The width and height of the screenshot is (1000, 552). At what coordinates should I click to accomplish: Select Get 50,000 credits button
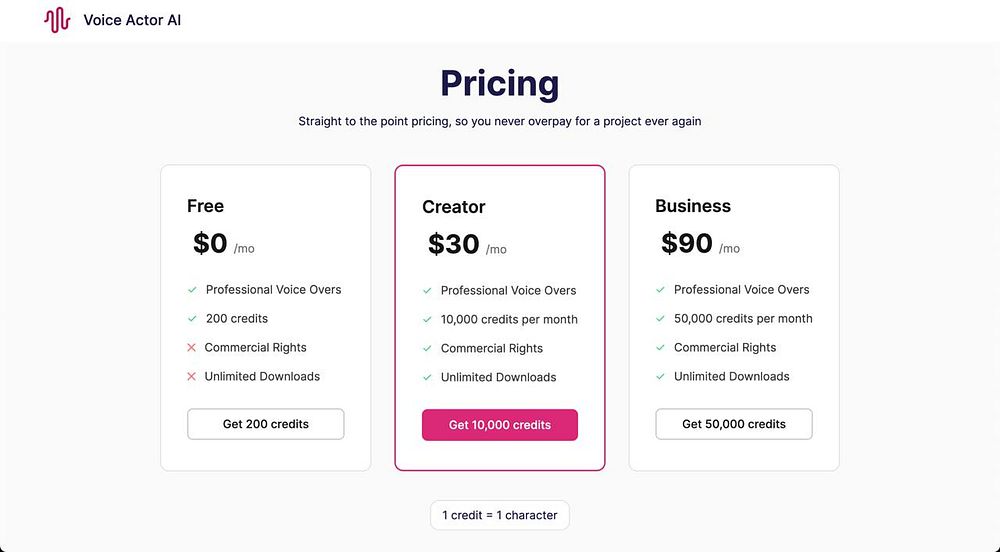[x=734, y=424]
